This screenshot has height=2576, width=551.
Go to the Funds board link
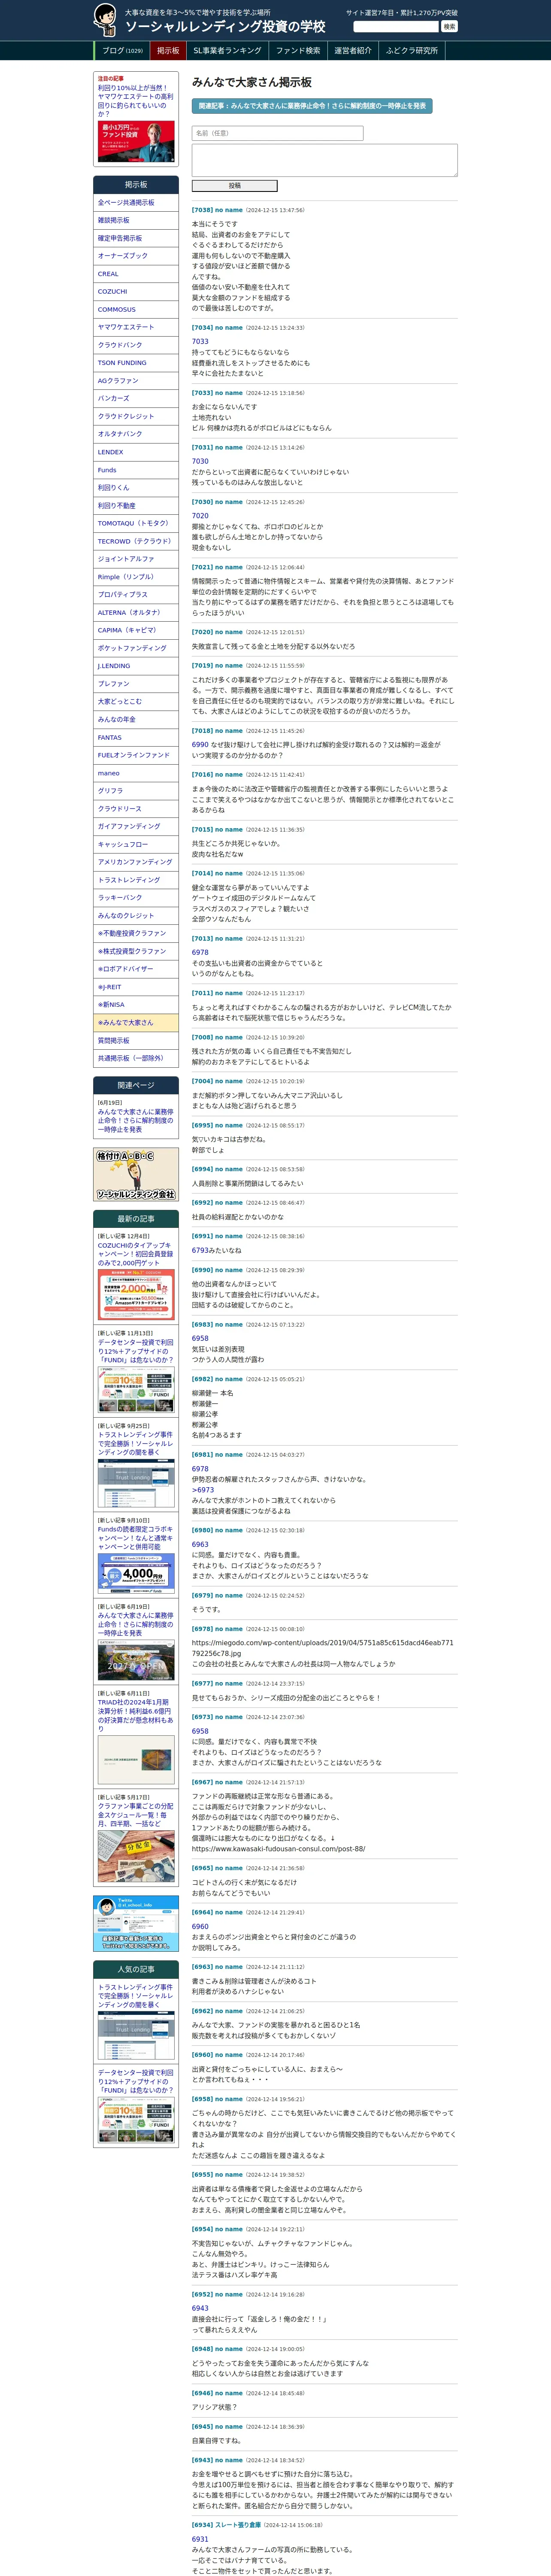[136, 470]
